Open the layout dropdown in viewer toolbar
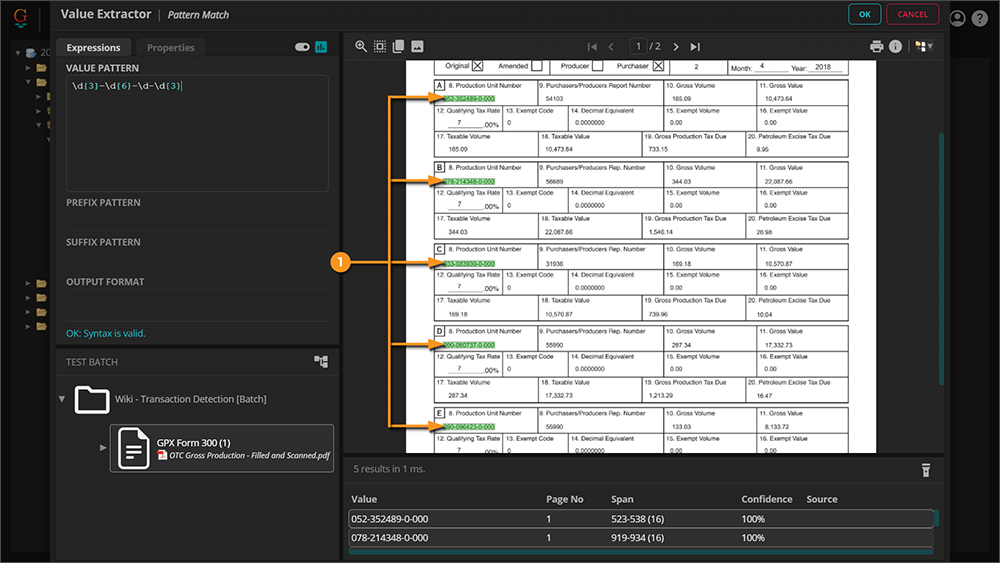1000x563 pixels. (x=924, y=47)
